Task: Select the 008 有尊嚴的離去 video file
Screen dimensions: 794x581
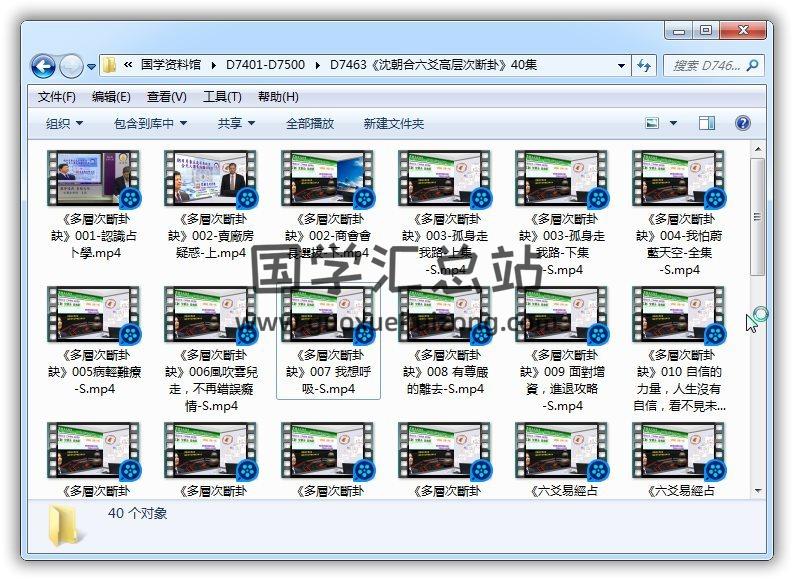Action: [444, 315]
